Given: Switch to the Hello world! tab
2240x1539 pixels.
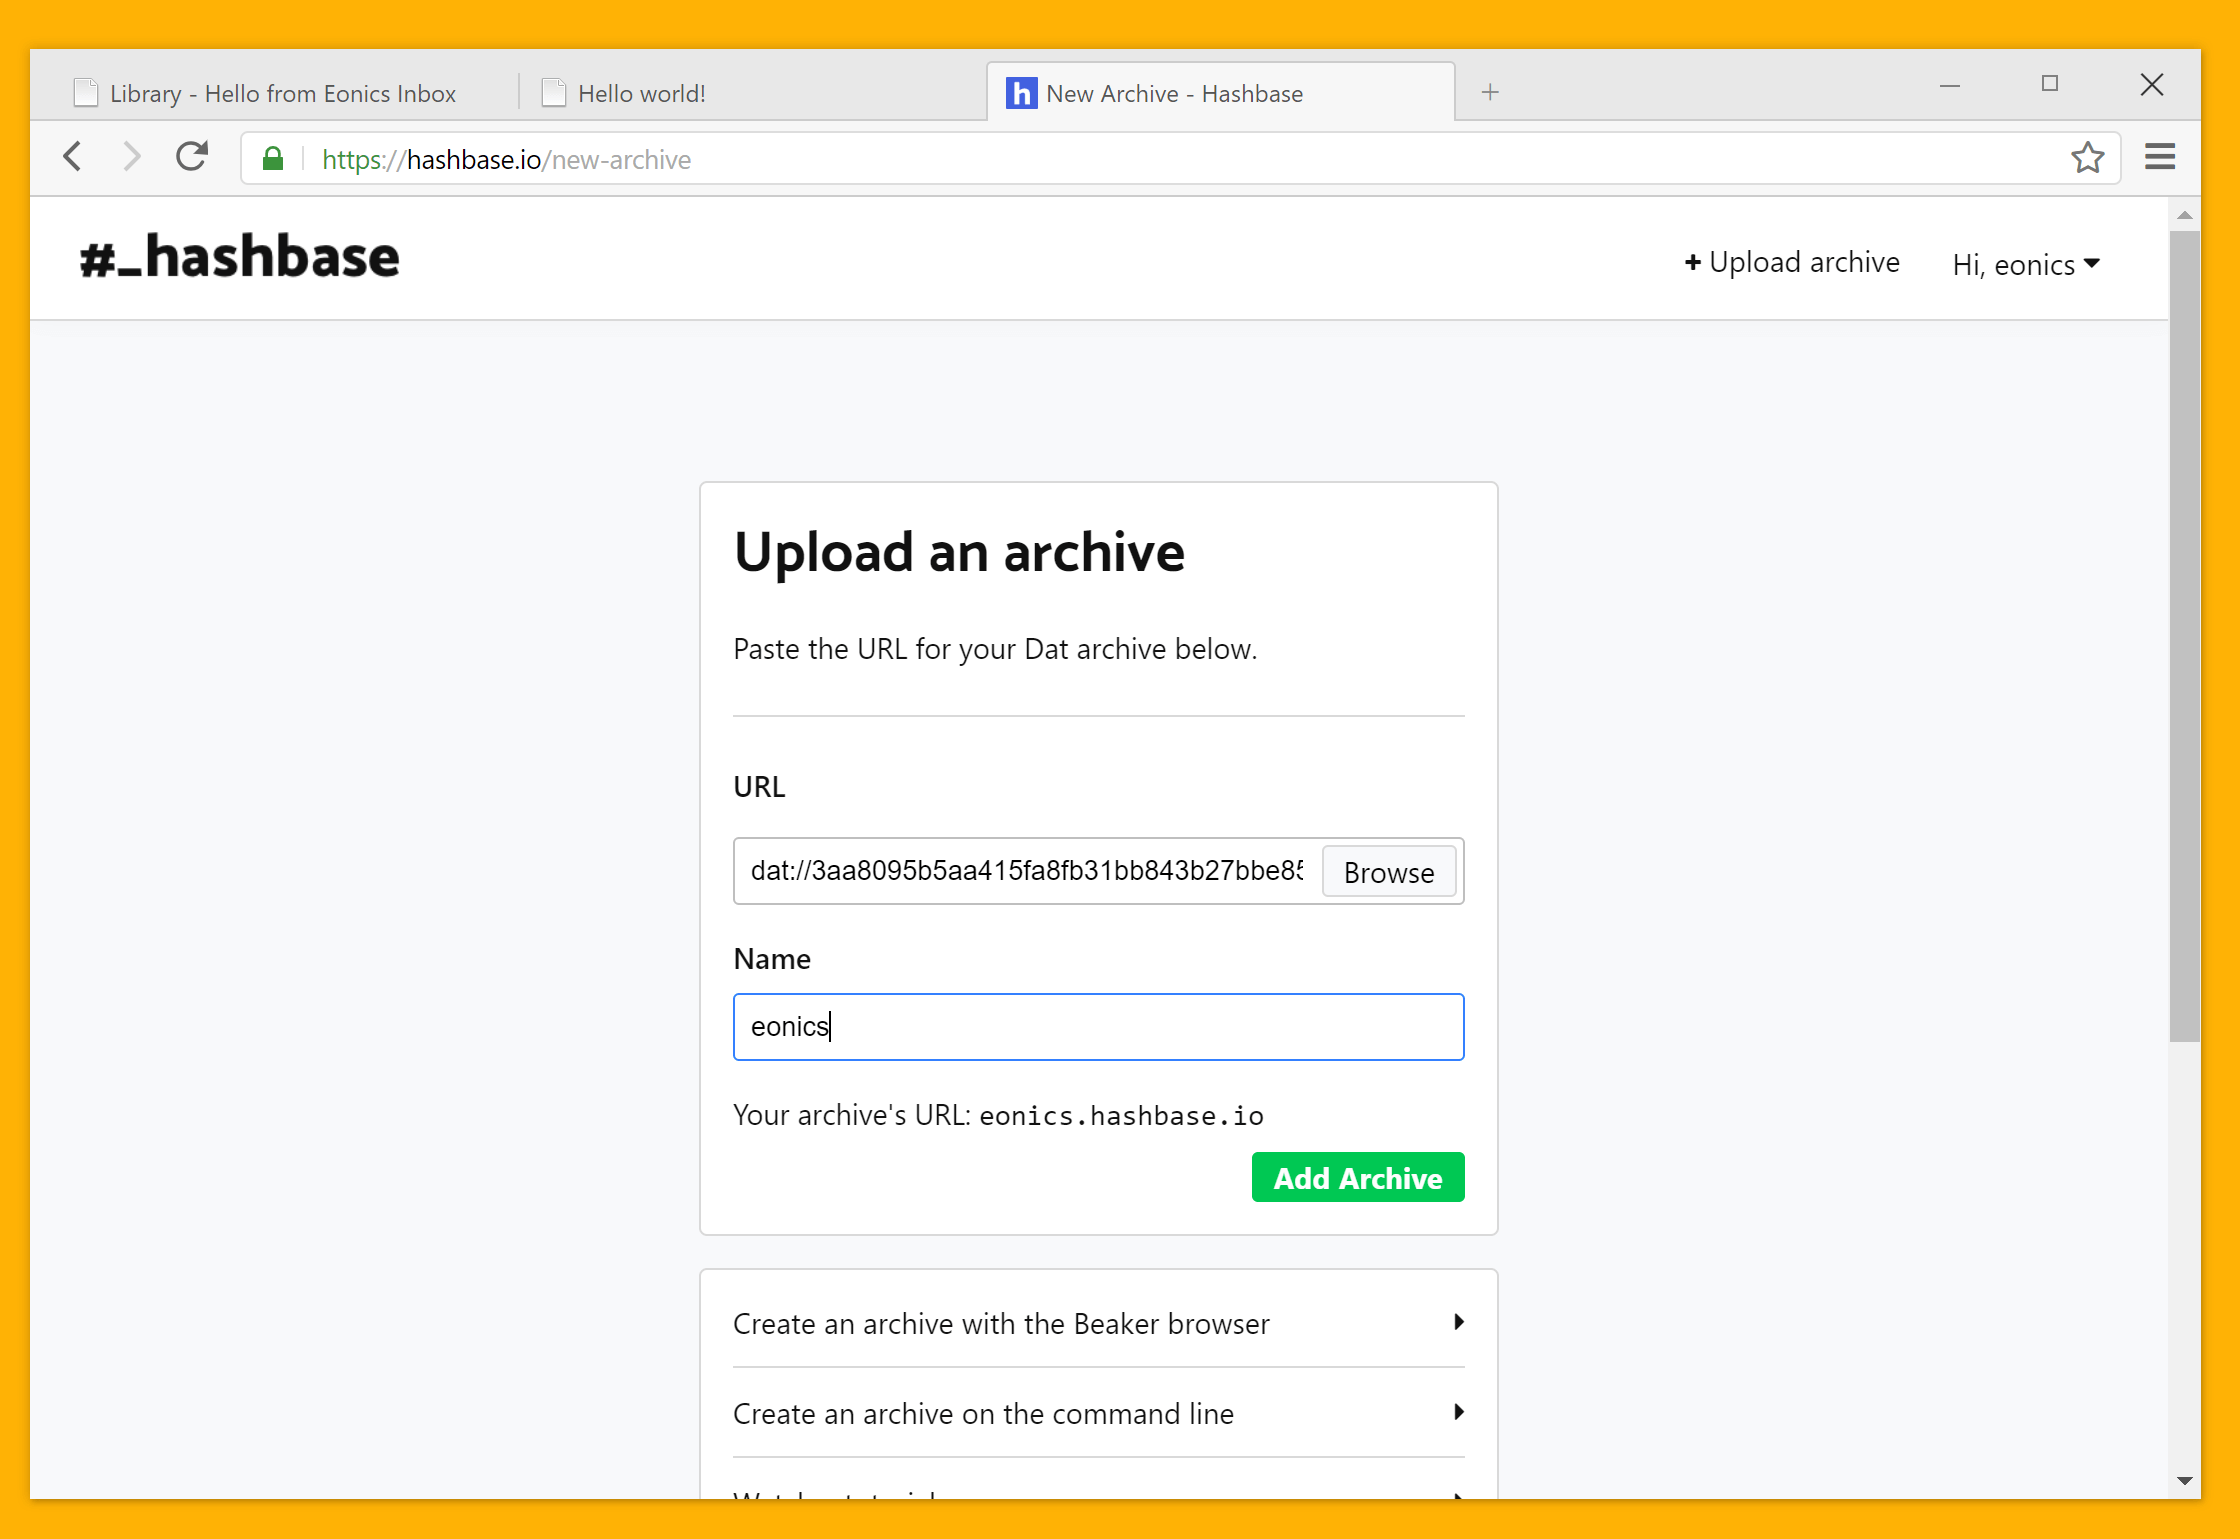Looking at the screenshot, I should 641,92.
